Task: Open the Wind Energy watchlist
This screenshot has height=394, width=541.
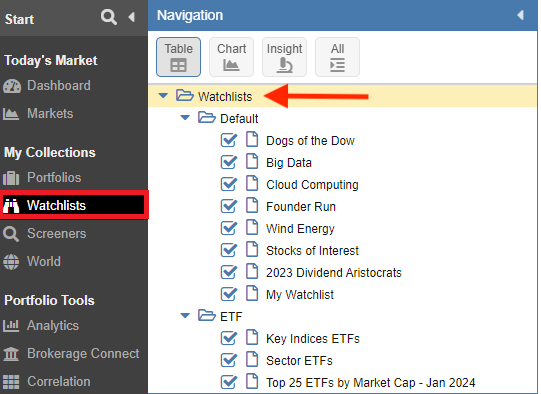Action: (x=300, y=229)
